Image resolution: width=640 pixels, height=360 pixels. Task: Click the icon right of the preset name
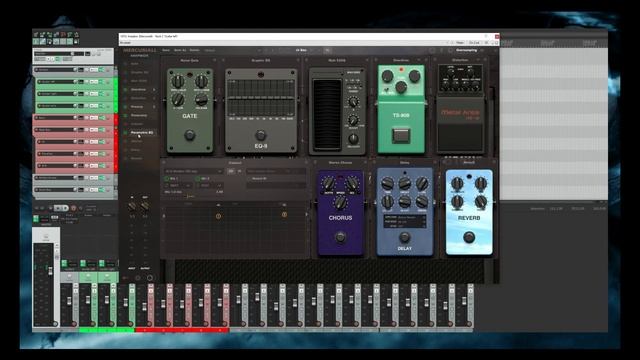327,50
